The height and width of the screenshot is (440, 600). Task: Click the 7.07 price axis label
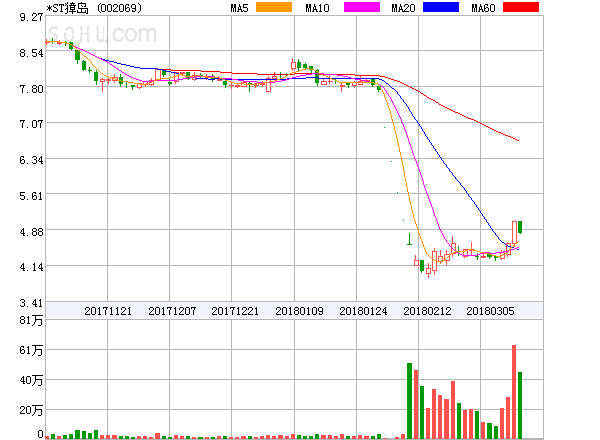(31, 124)
